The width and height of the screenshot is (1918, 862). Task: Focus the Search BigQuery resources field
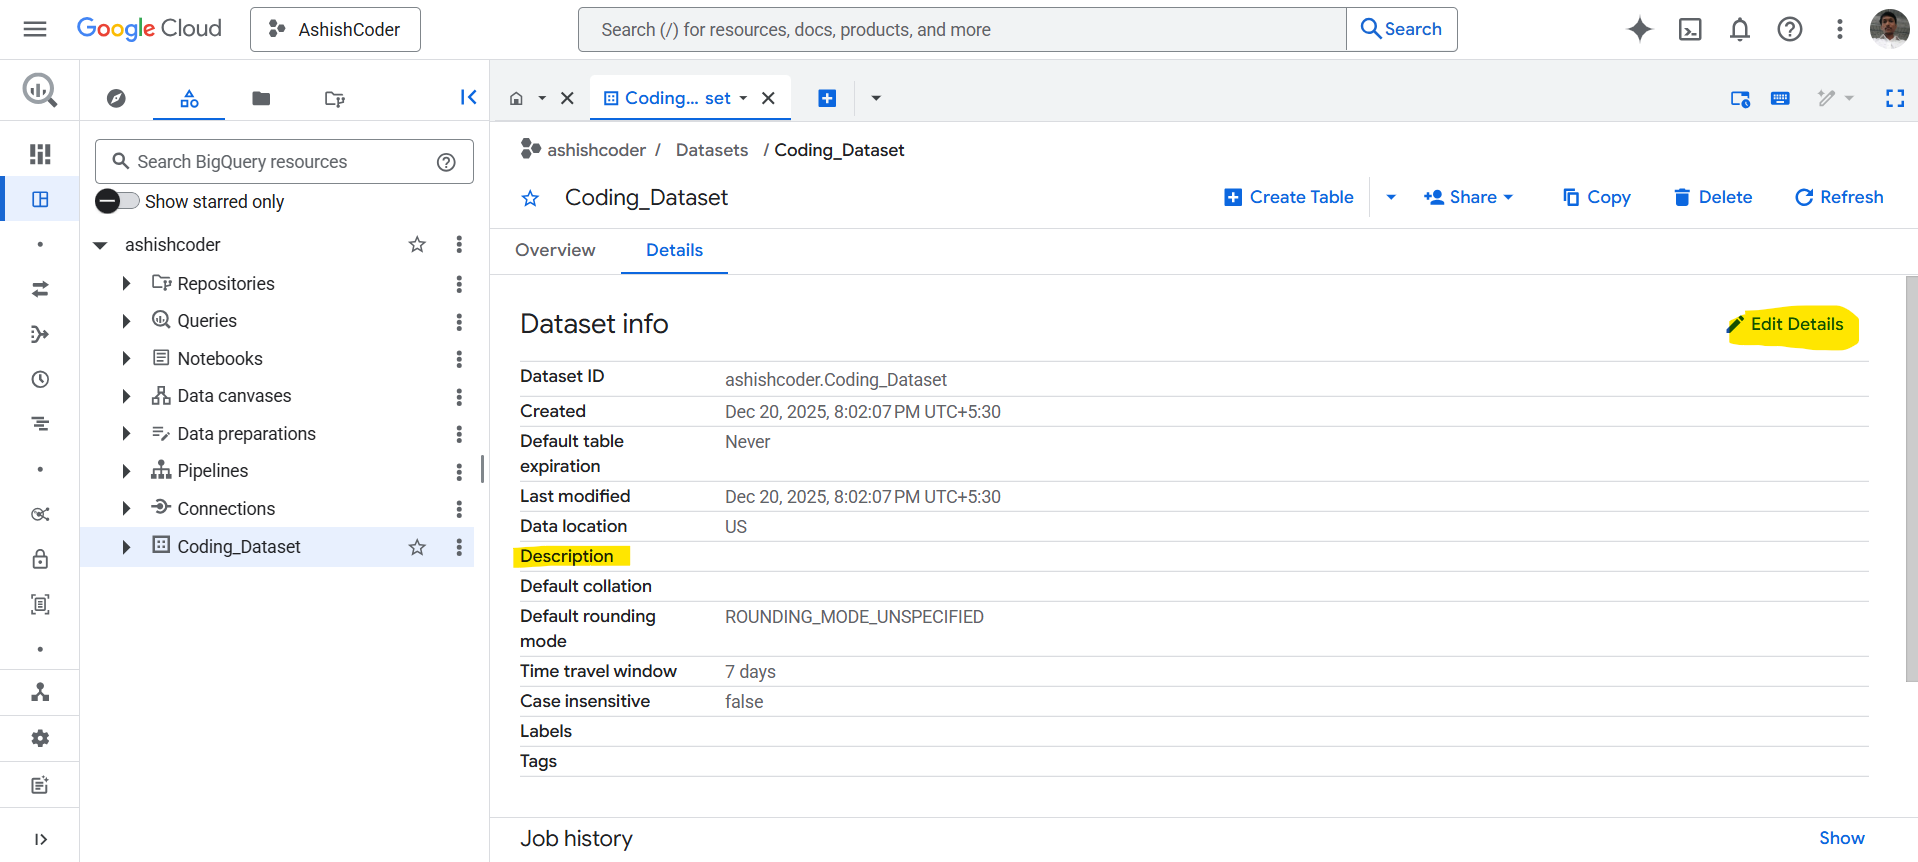(284, 162)
